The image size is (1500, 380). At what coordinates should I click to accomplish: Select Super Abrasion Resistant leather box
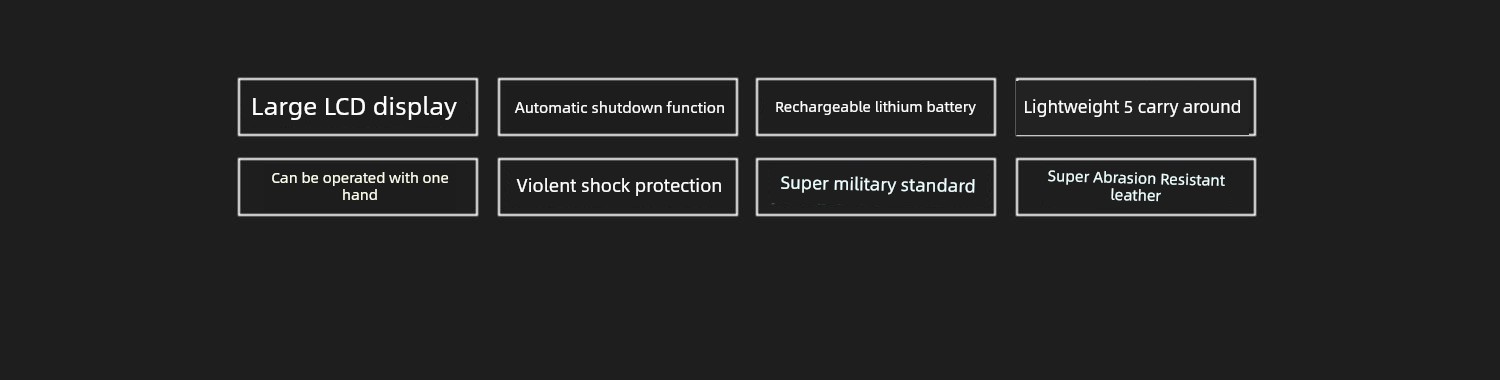point(1136,187)
